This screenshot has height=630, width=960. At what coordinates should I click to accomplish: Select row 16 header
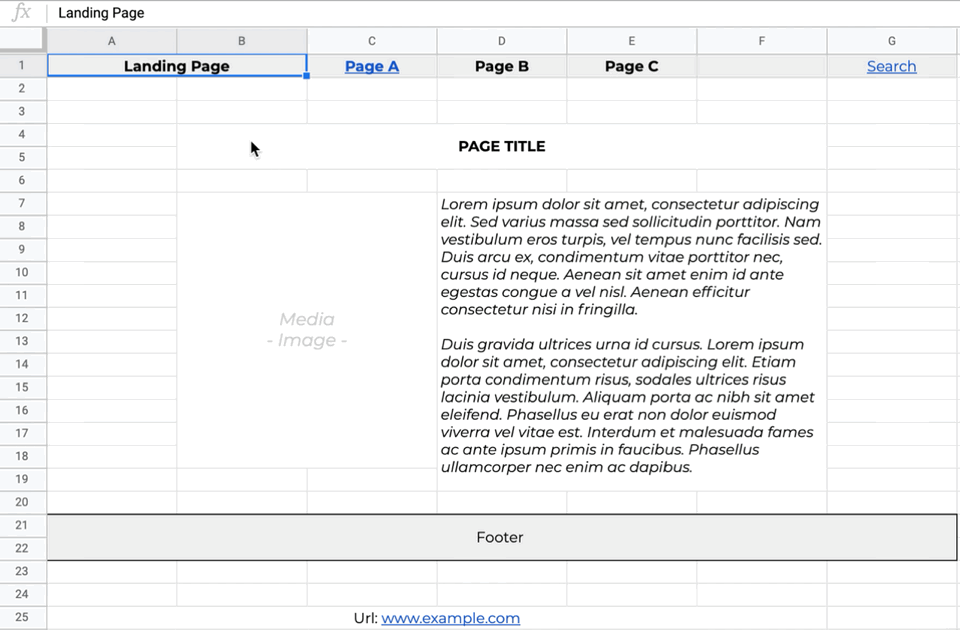click(22, 410)
